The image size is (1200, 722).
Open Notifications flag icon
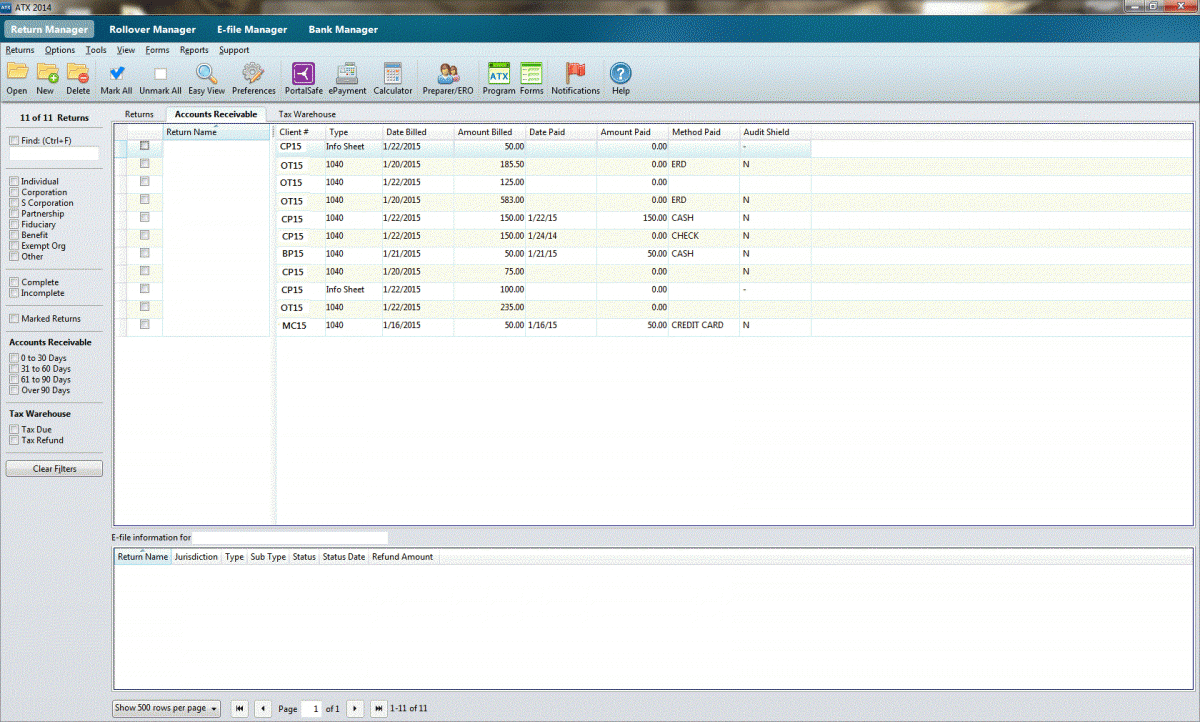coord(575,73)
